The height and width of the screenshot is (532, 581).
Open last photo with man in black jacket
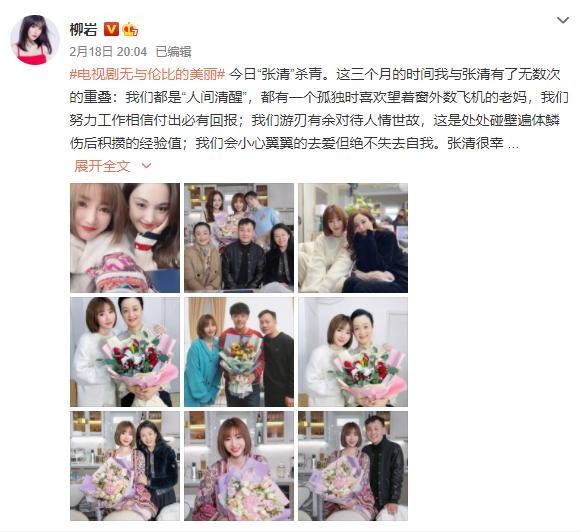pyautogui.click(x=353, y=466)
